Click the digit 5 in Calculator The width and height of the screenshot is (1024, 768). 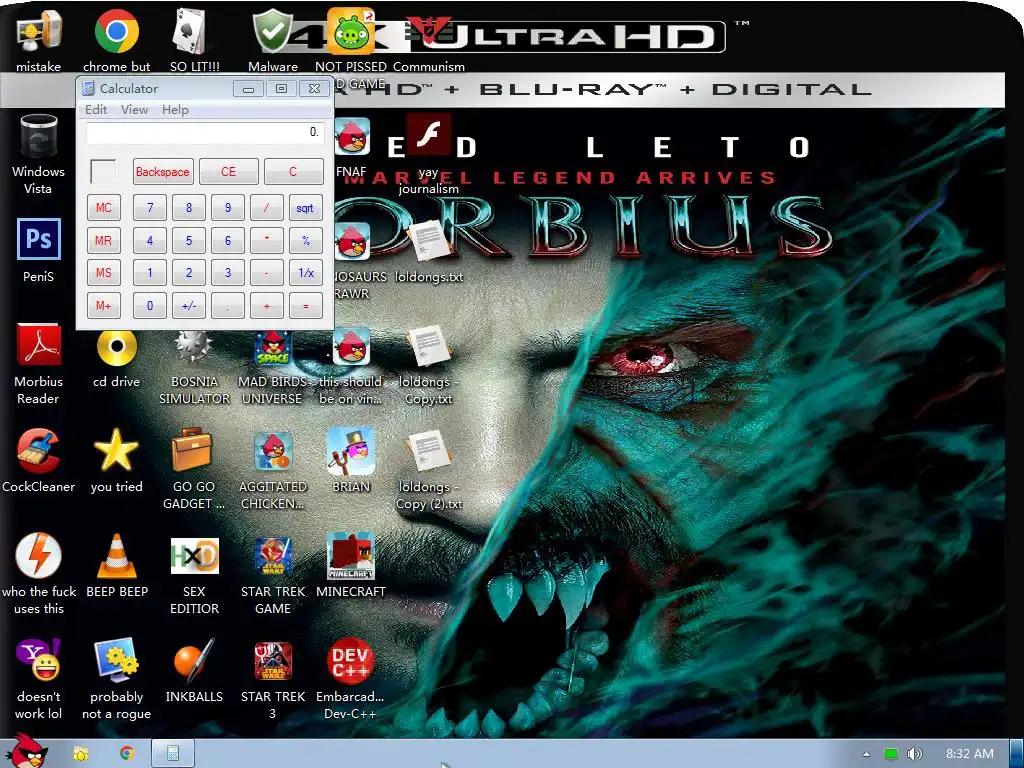(189, 240)
